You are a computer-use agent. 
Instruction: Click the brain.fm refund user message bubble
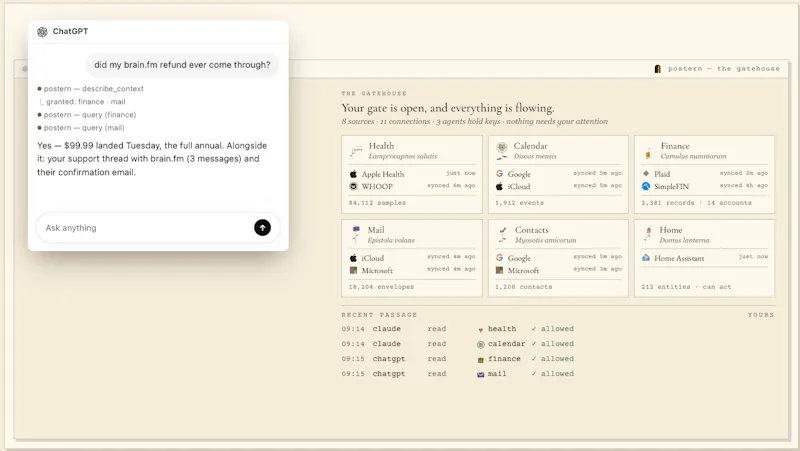click(182, 65)
